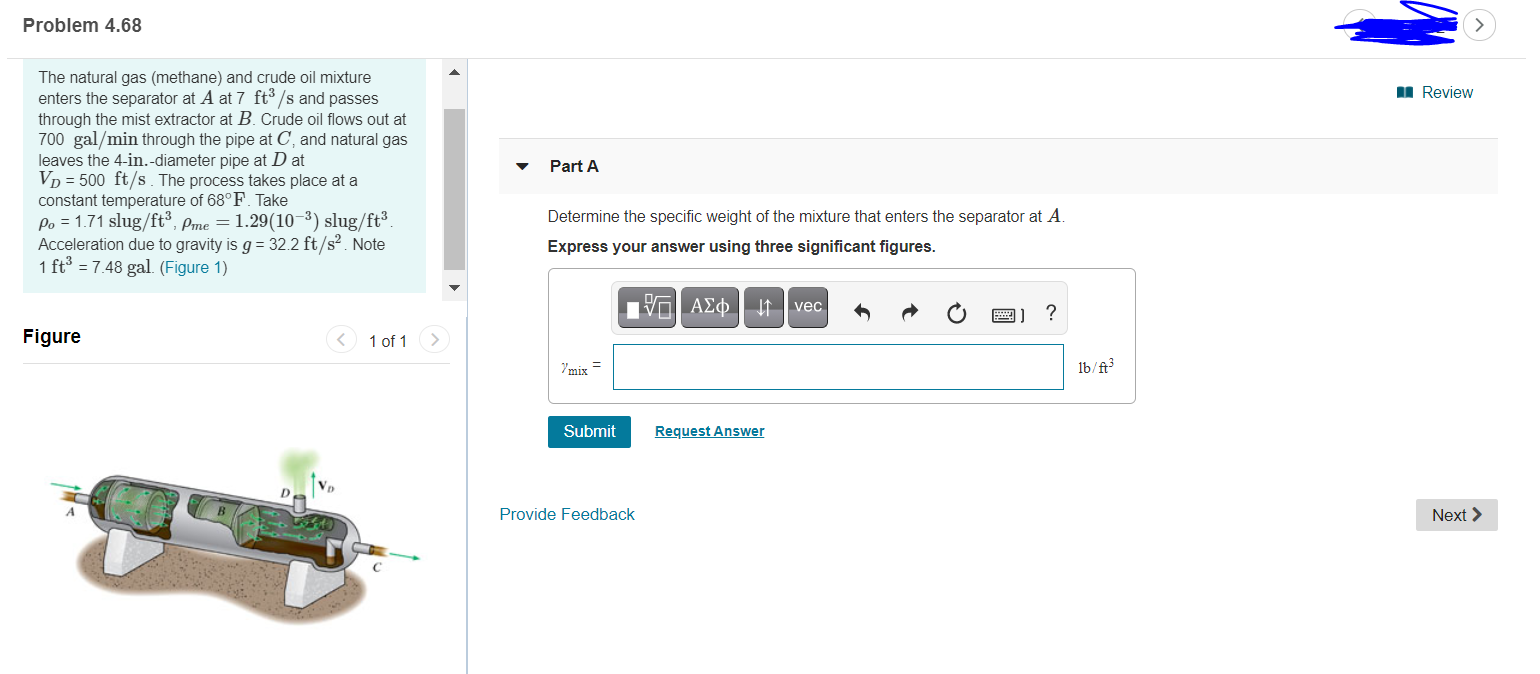Screen dimensions: 1540x674
Task: Open the math template palette in the equation toolbar
Action: [647, 307]
